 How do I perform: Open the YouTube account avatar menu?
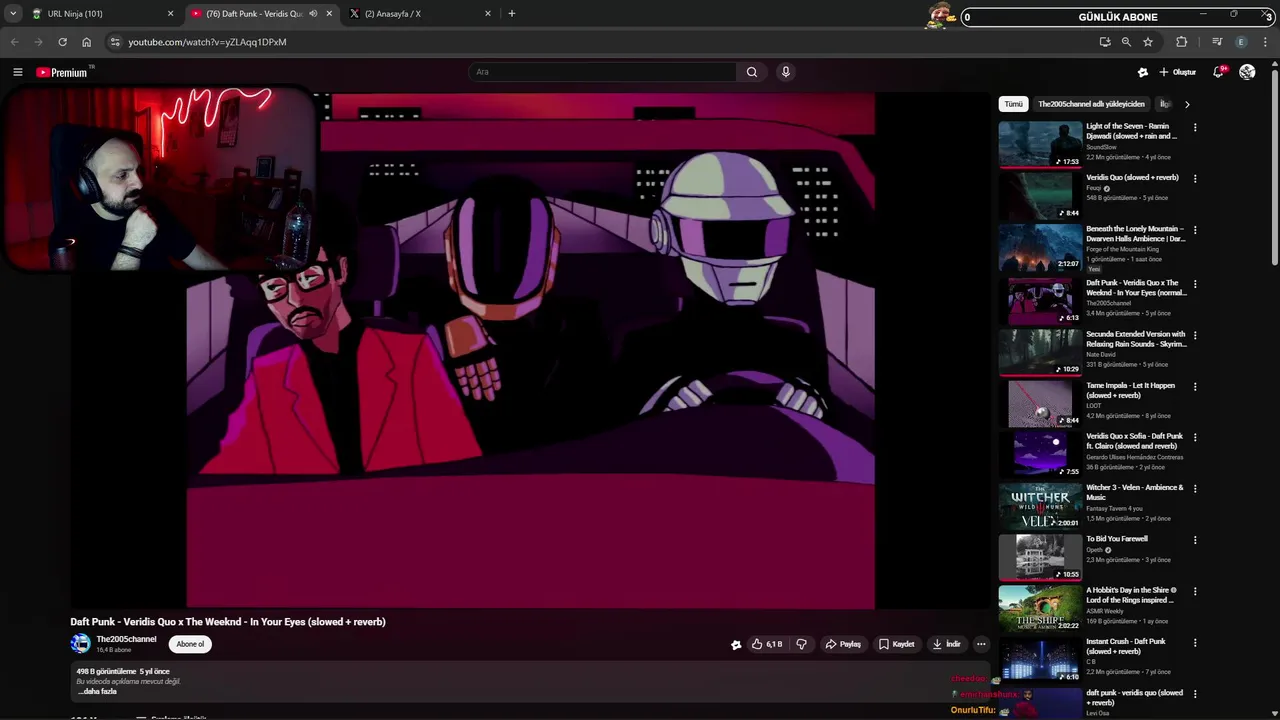tap(1247, 72)
